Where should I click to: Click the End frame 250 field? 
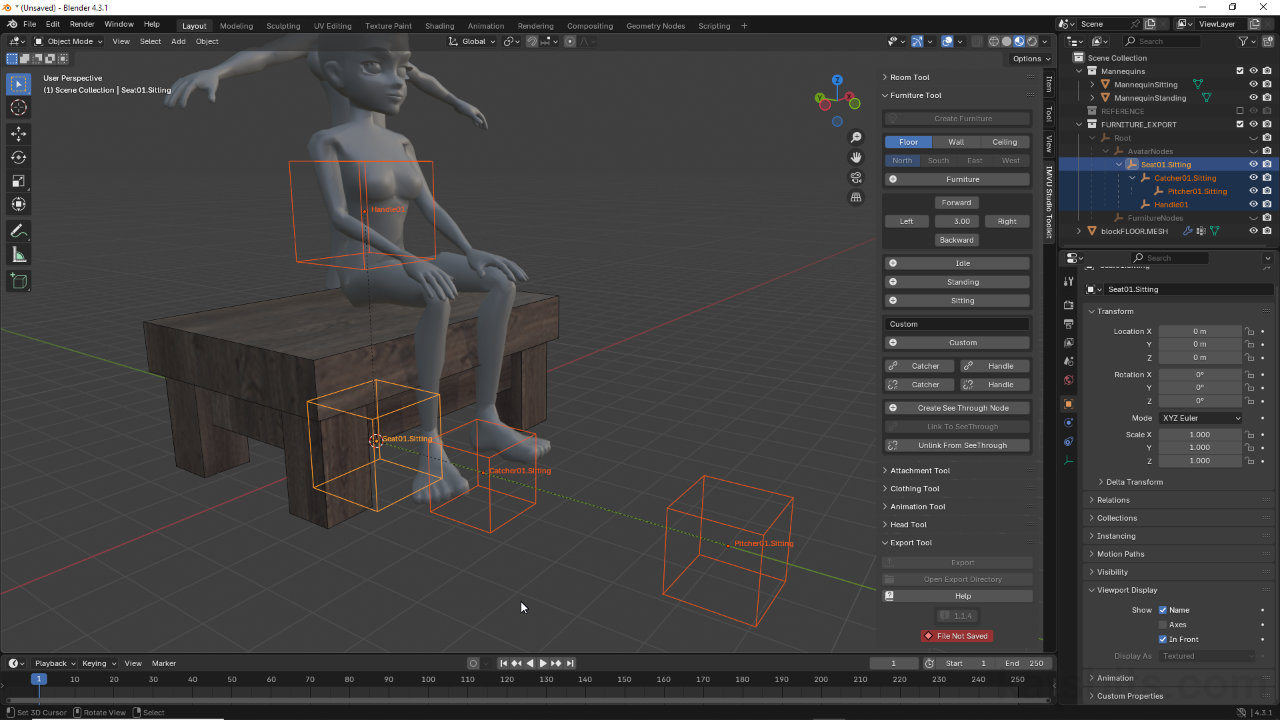(1025, 663)
